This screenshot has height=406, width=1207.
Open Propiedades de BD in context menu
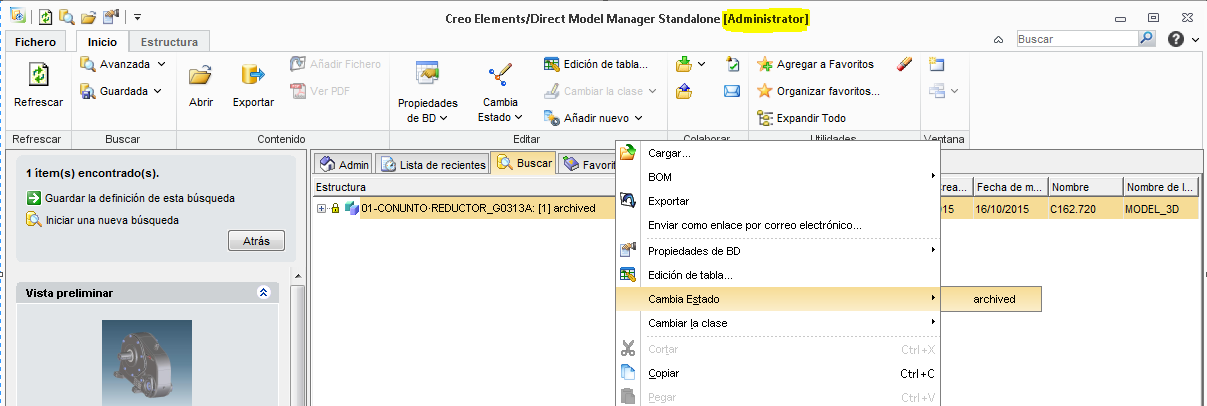(x=777, y=250)
